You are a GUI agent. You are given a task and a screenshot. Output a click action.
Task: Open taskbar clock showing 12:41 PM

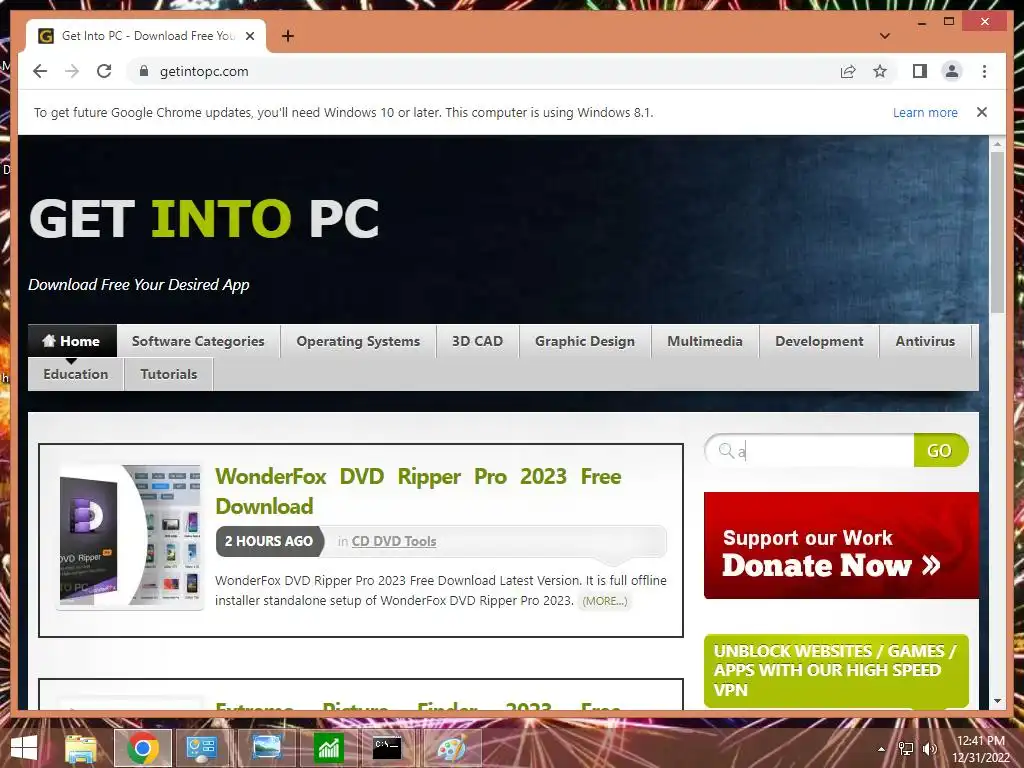tap(981, 748)
